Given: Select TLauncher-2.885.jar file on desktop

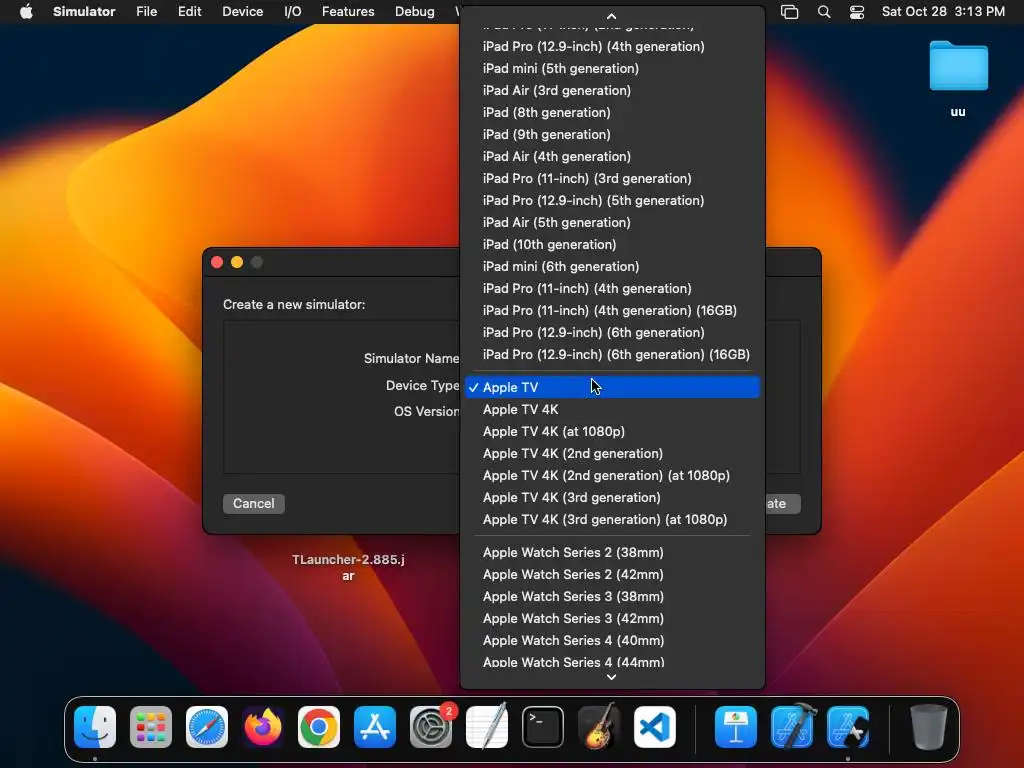Looking at the screenshot, I should pos(348,568).
